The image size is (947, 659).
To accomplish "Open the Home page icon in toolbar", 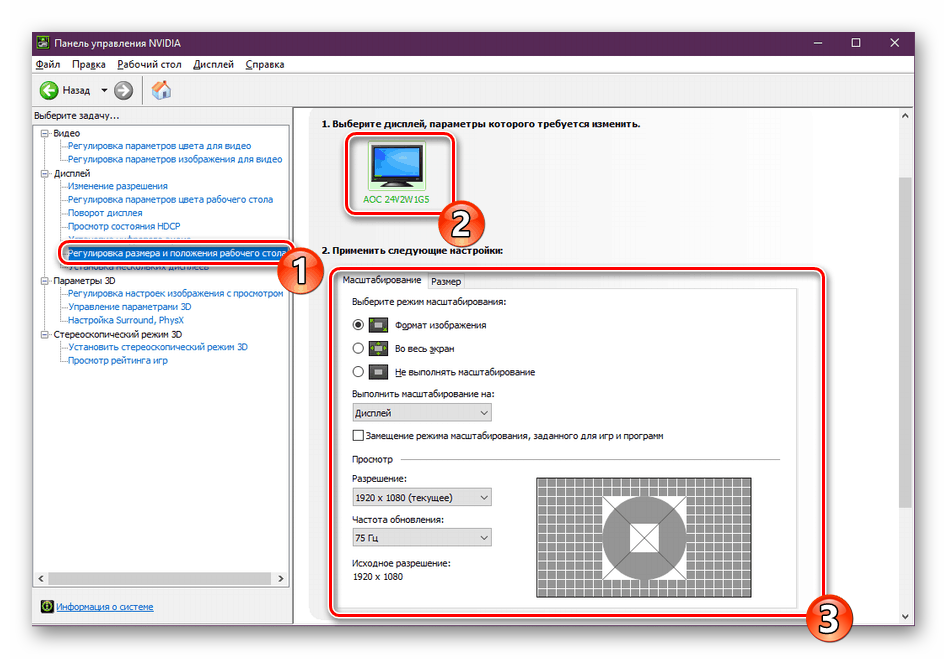I will pyautogui.click(x=161, y=90).
